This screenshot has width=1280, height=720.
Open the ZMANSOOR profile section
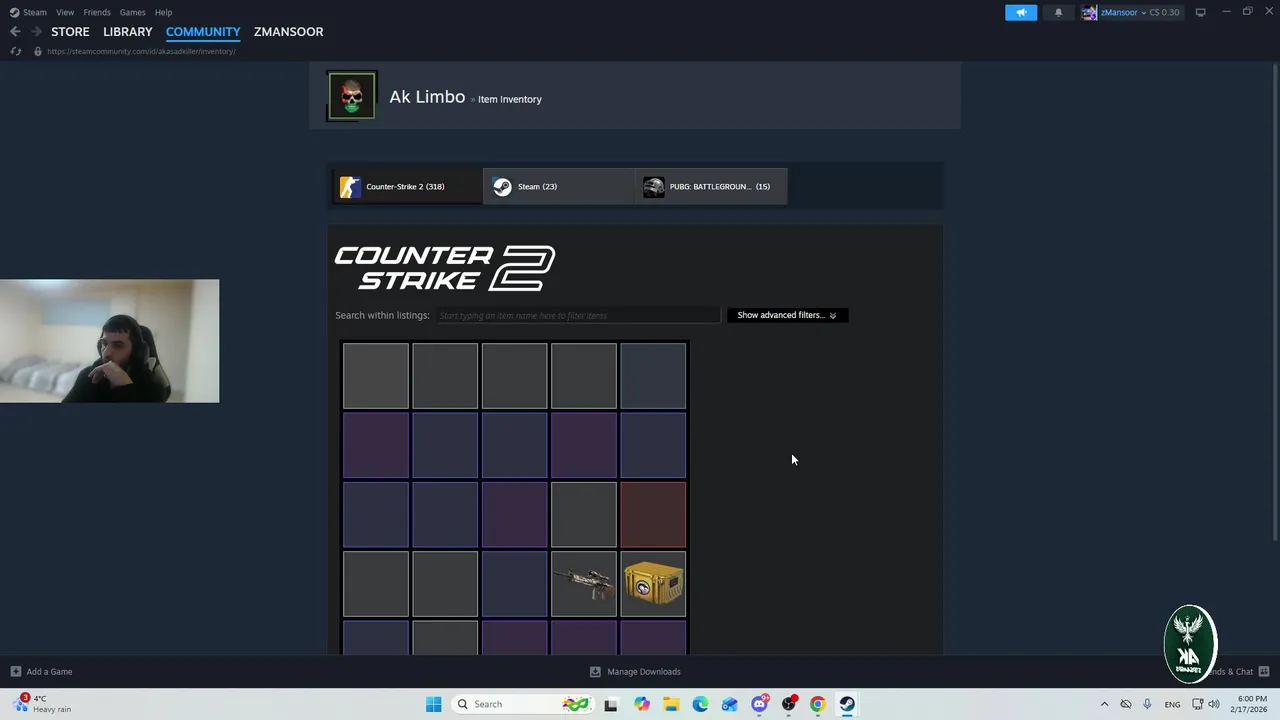(288, 32)
